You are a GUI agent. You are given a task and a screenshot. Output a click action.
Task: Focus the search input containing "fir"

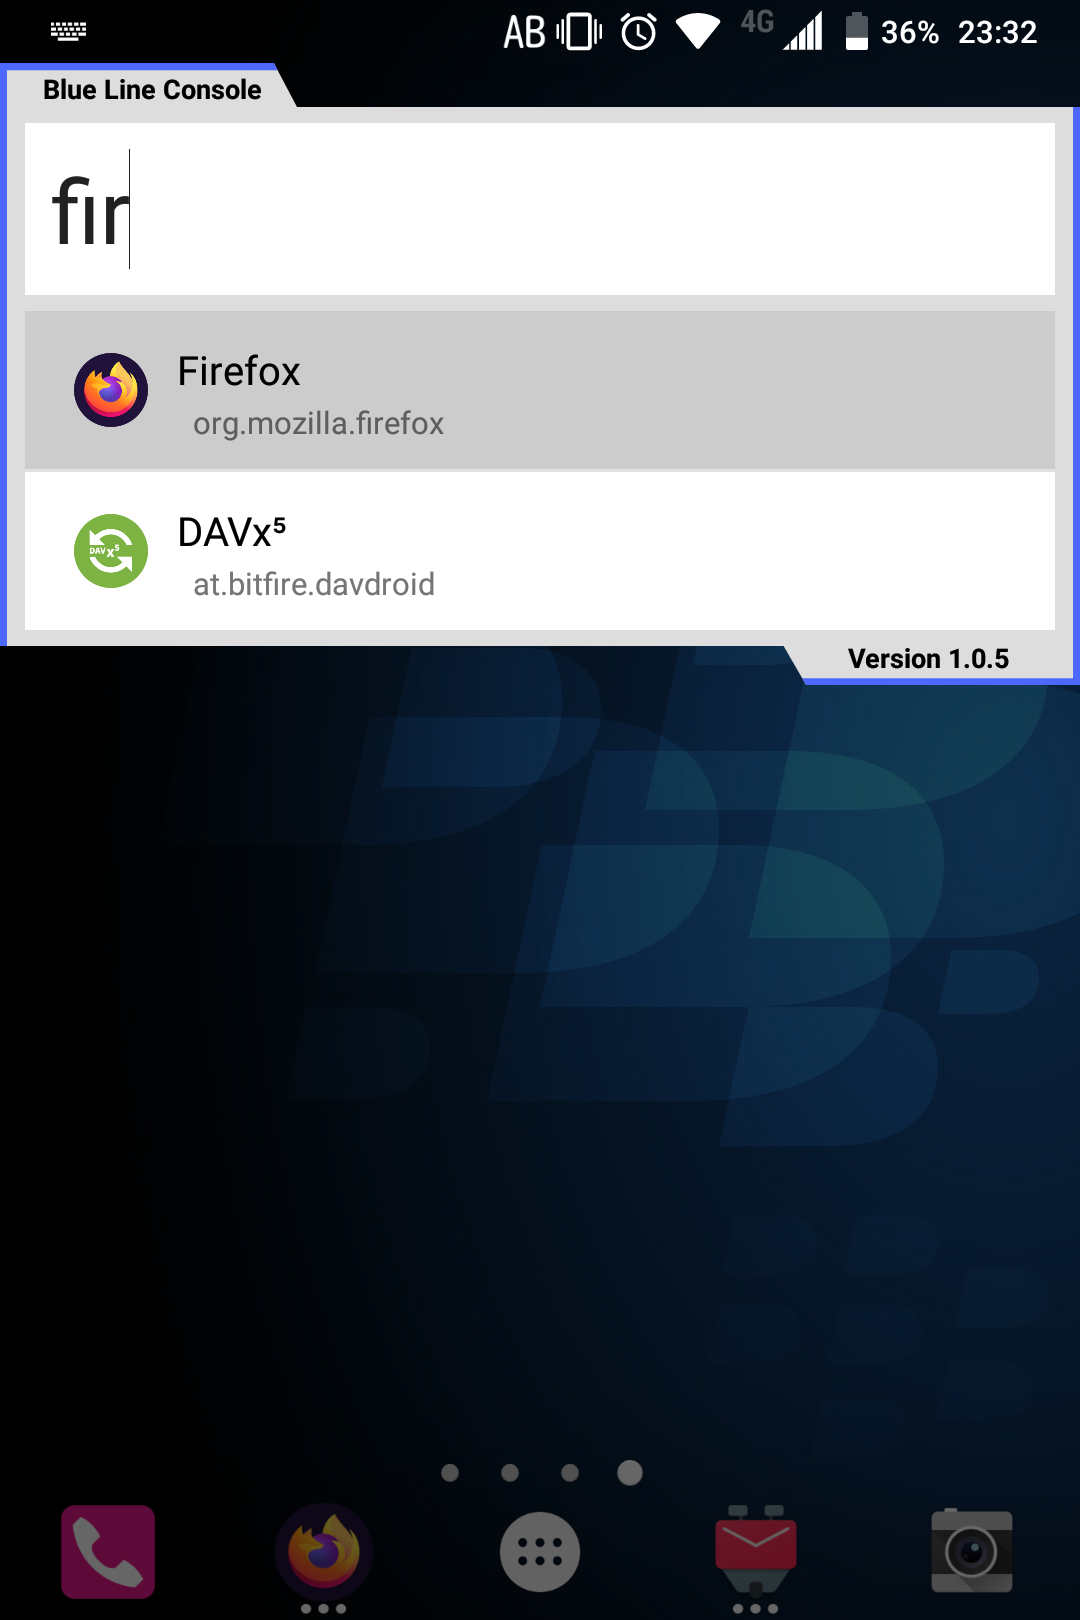point(540,209)
